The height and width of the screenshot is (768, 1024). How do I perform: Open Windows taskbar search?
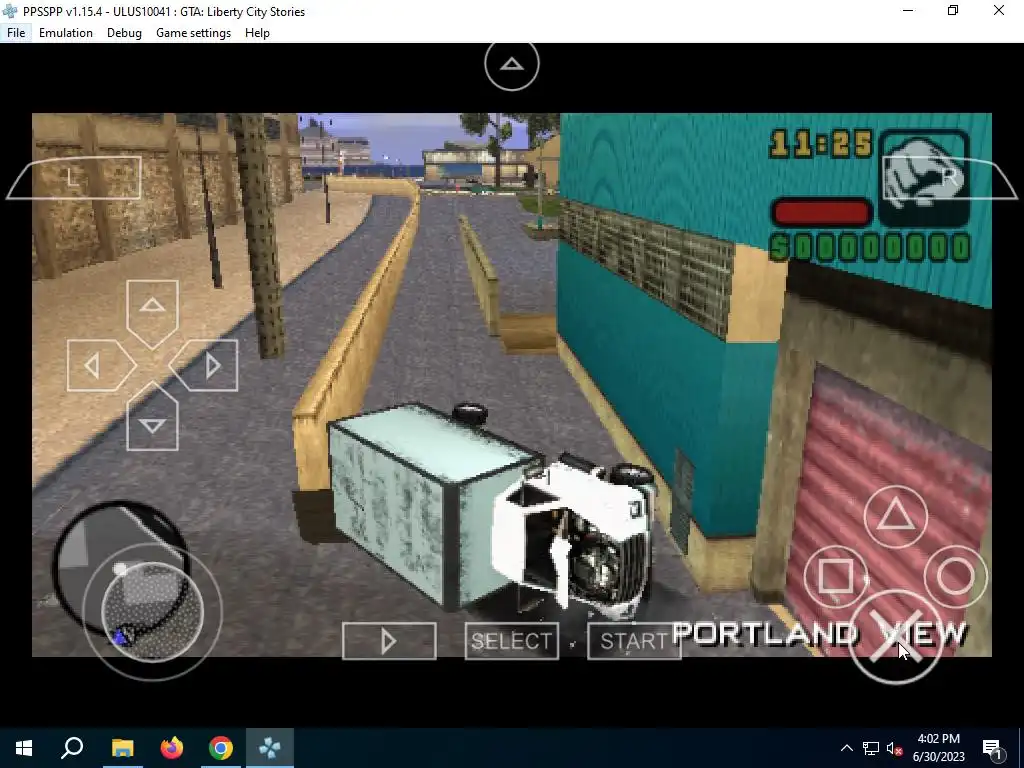coord(72,748)
